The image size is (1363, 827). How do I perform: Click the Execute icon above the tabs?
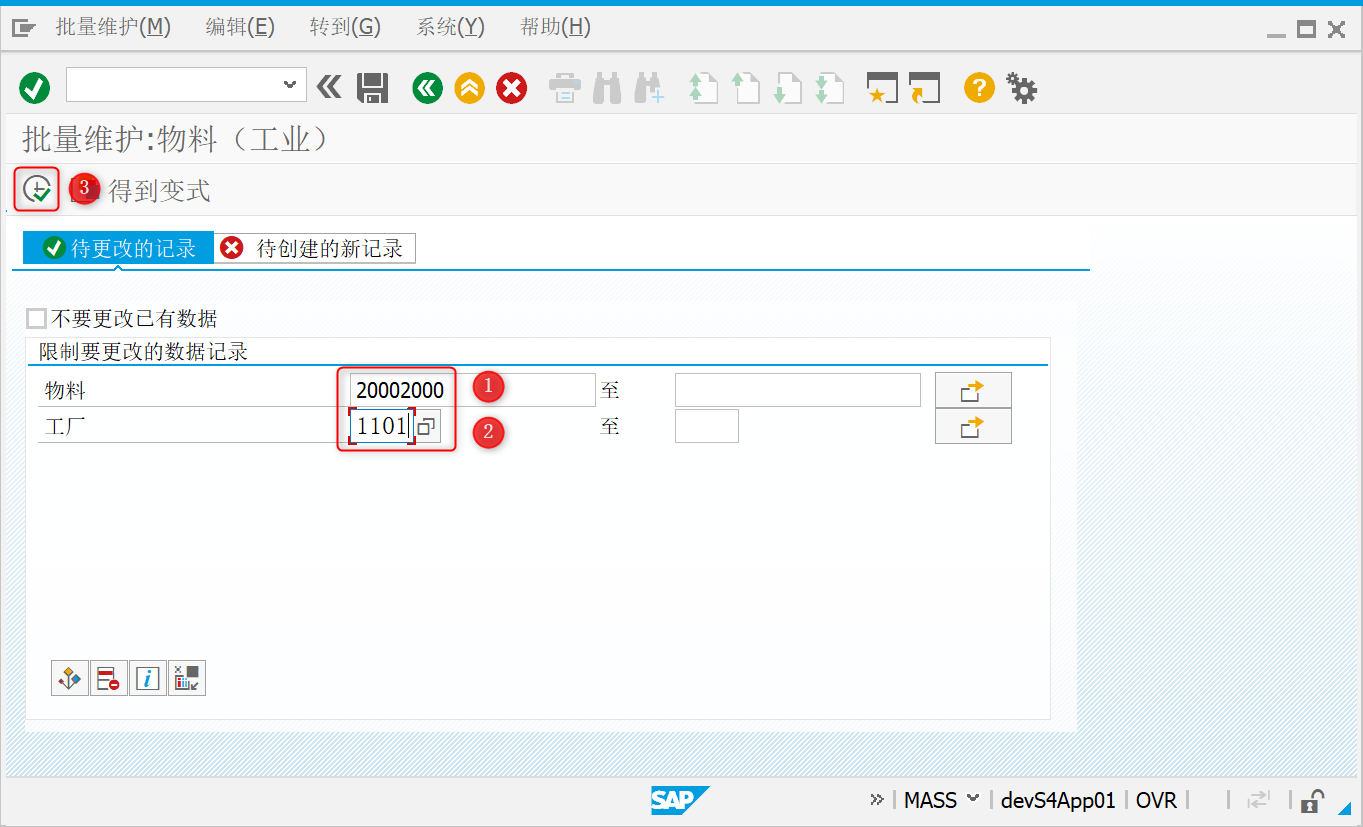[x=36, y=188]
